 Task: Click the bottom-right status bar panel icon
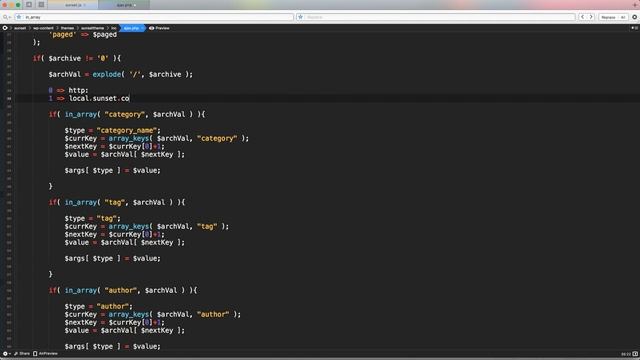(635, 354)
